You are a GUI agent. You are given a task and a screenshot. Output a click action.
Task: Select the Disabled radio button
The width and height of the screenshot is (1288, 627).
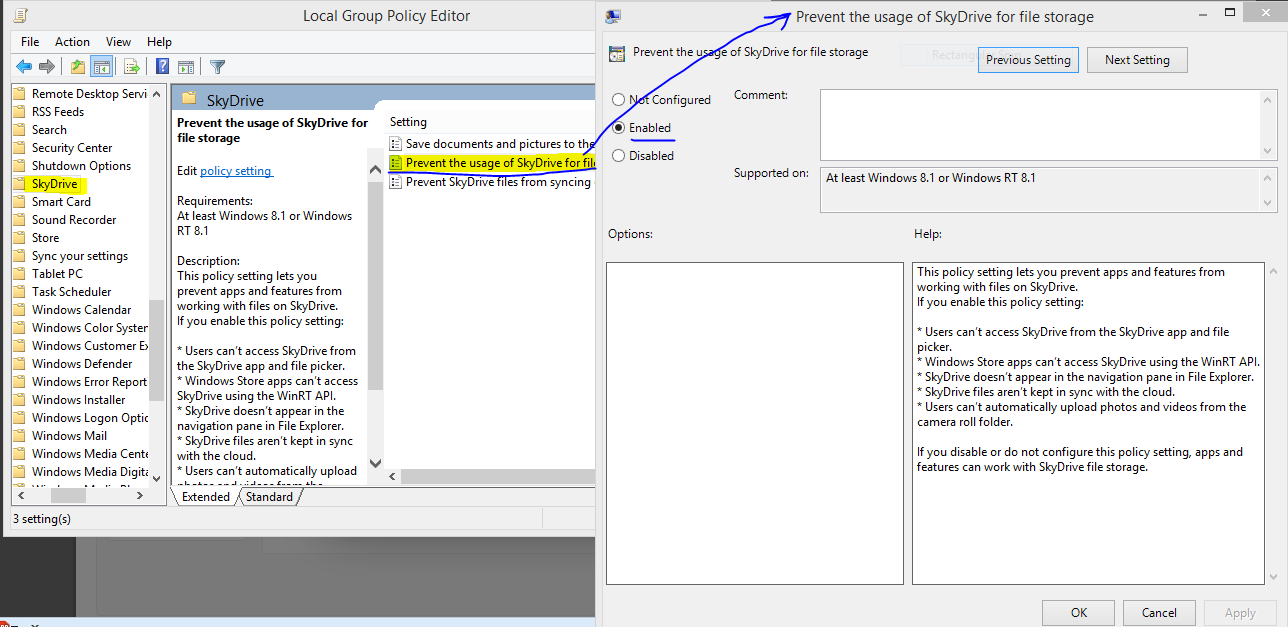pos(619,156)
